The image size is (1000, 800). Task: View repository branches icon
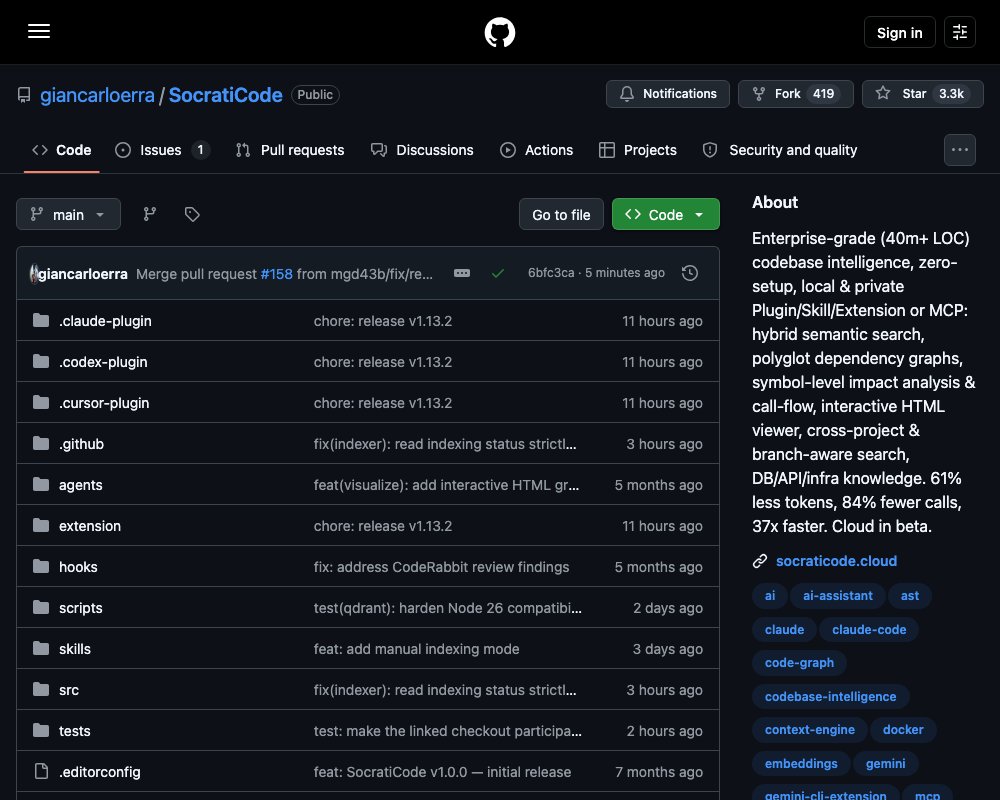tap(150, 214)
